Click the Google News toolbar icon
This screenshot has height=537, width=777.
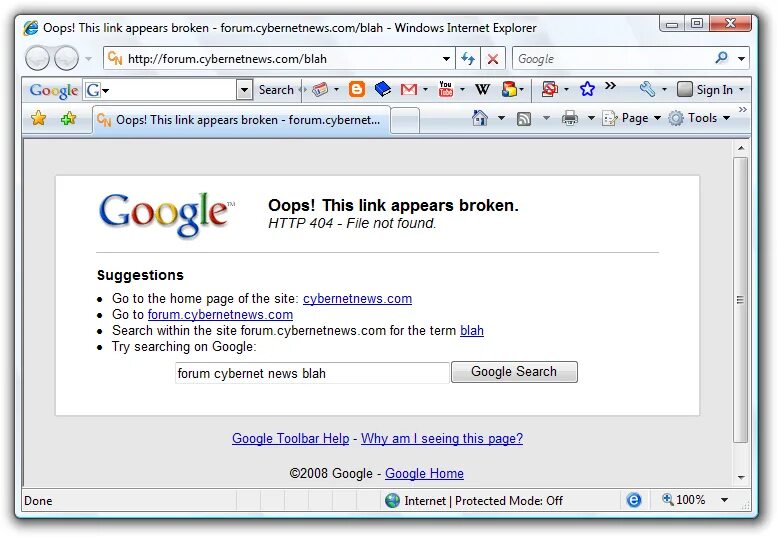[321, 90]
